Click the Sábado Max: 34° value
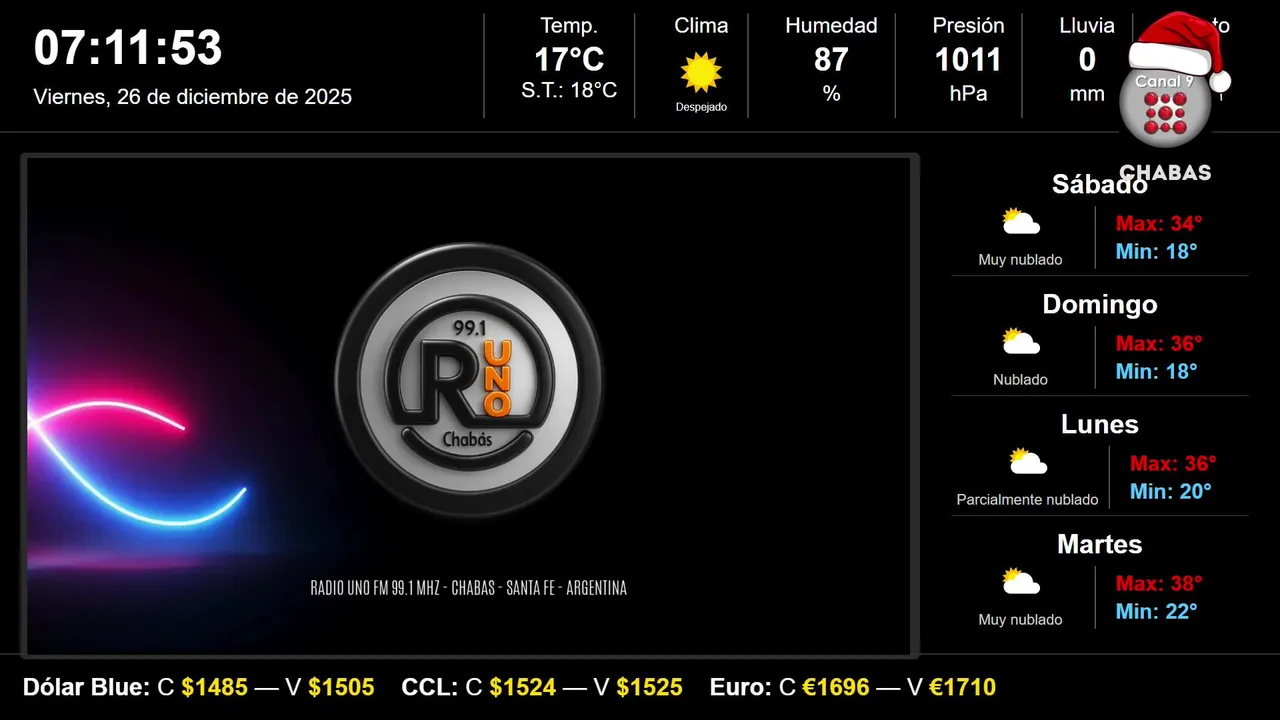The image size is (1280, 720). (1159, 223)
